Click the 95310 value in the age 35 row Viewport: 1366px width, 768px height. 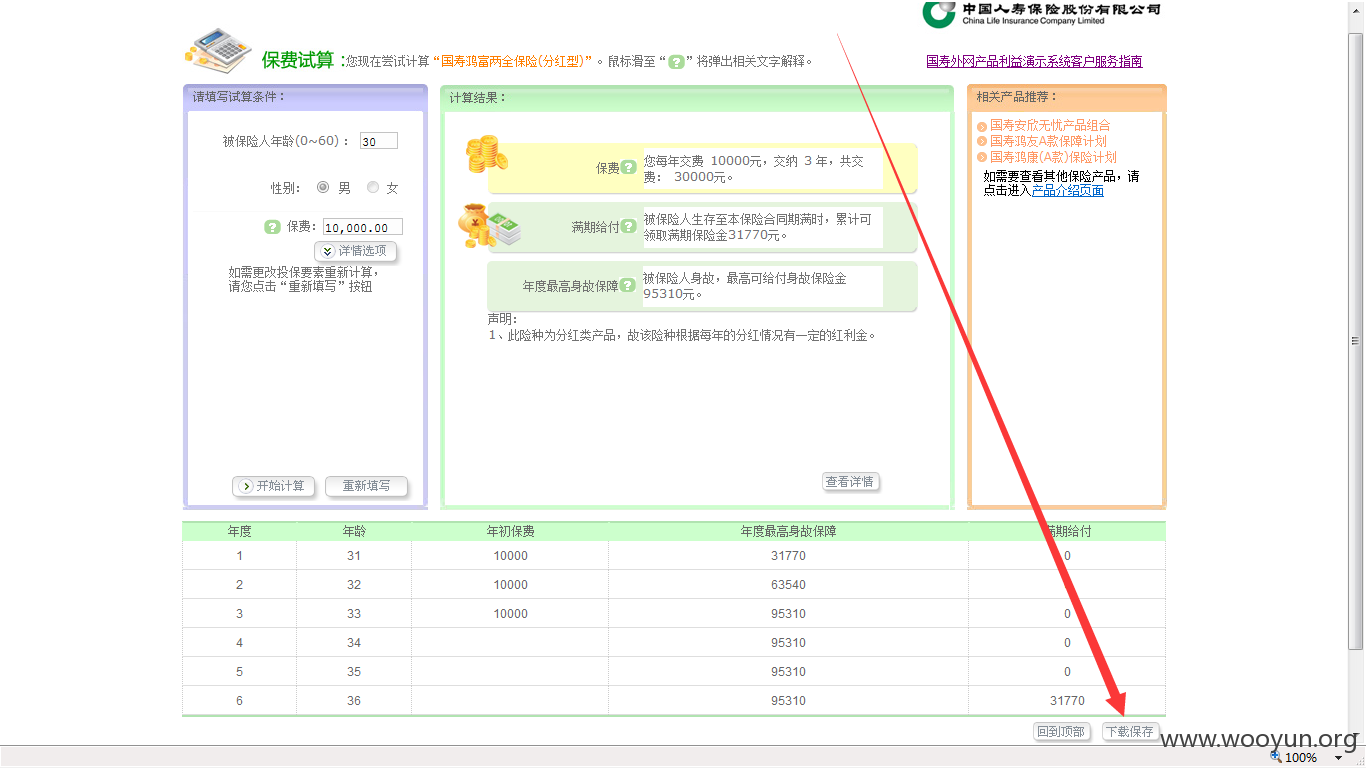[x=788, y=672]
